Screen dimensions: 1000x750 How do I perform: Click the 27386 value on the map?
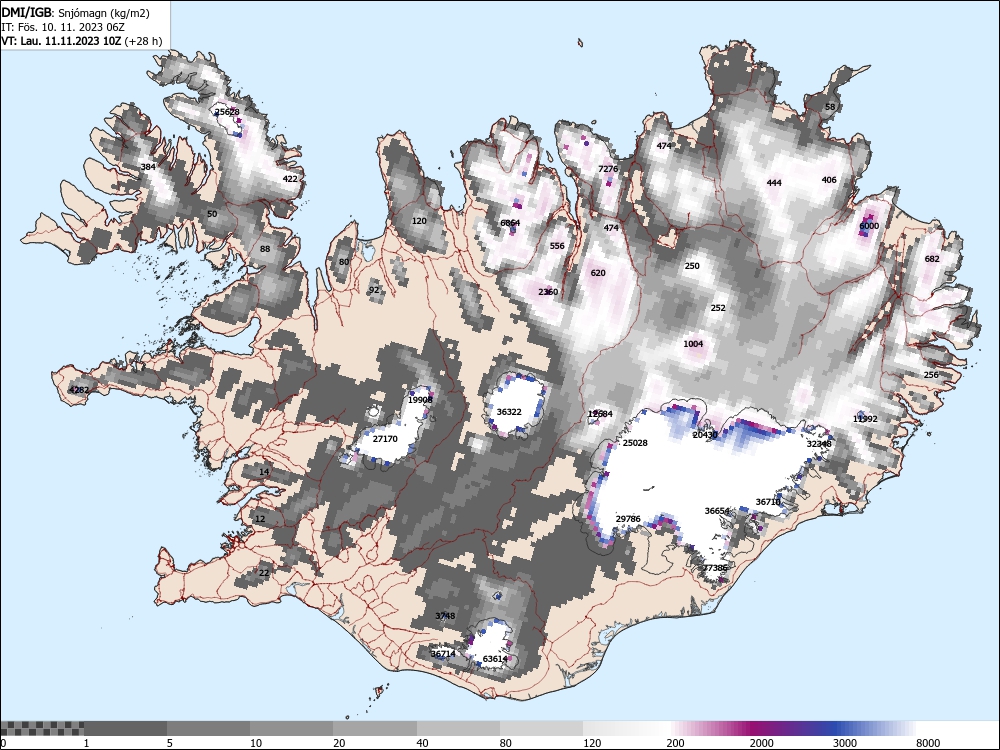click(x=715, y=568)
